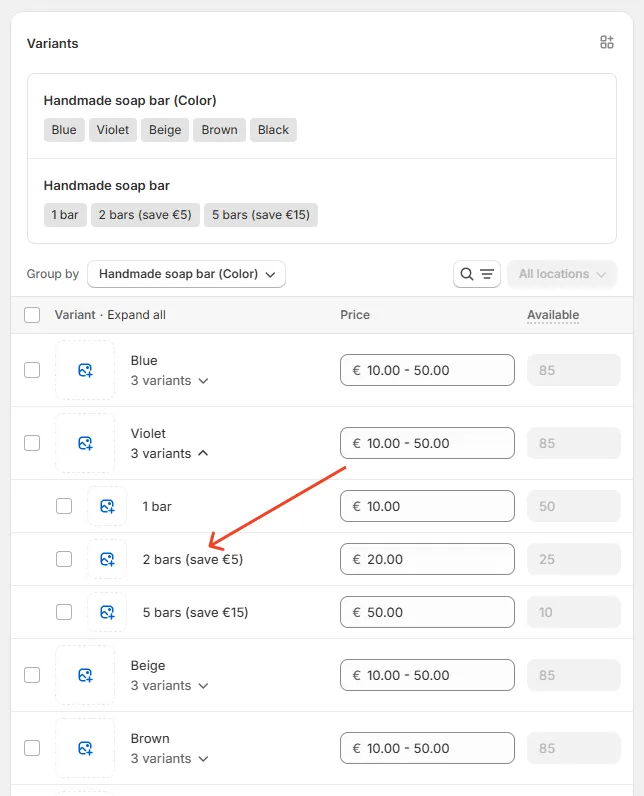
Task: Collapse the Violet 3 variants list
Action: point(170,453)
